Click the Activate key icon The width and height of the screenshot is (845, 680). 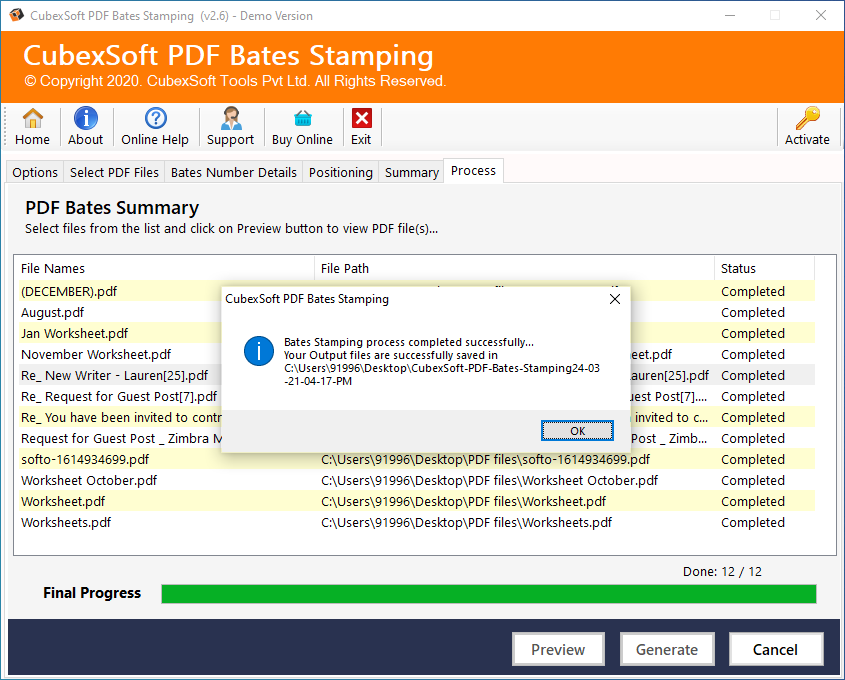[x=807, y=120]
